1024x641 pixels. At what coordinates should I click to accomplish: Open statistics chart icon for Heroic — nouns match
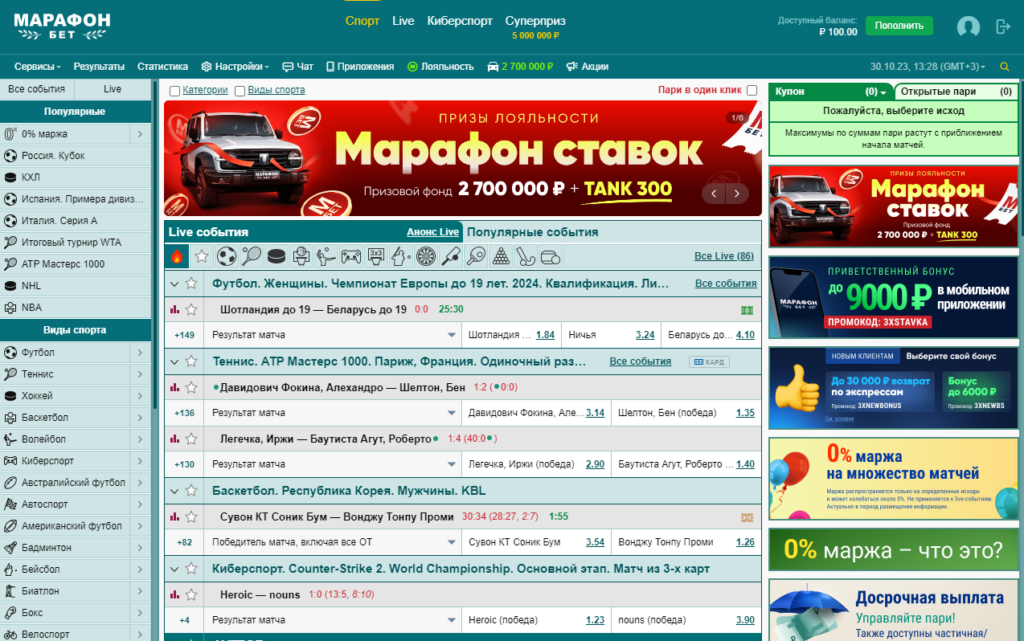(174, 595)
